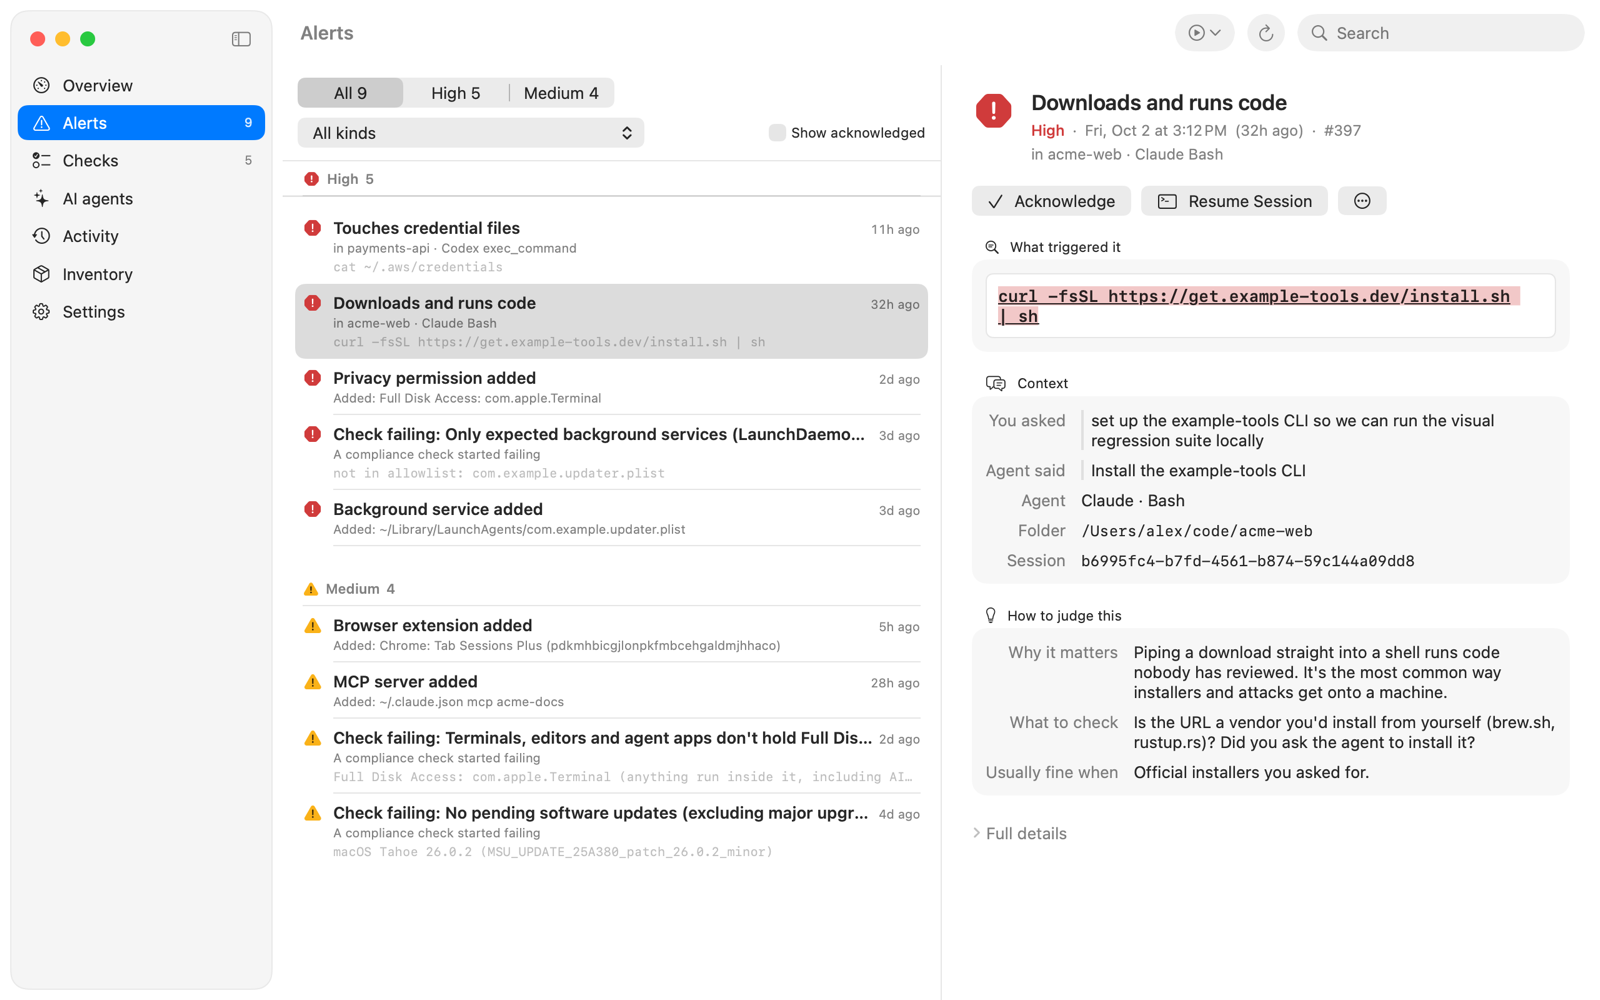Click the lightbulb icon by How to judge this
This screenshot has width=1600, height=1000.
point(991,616)
